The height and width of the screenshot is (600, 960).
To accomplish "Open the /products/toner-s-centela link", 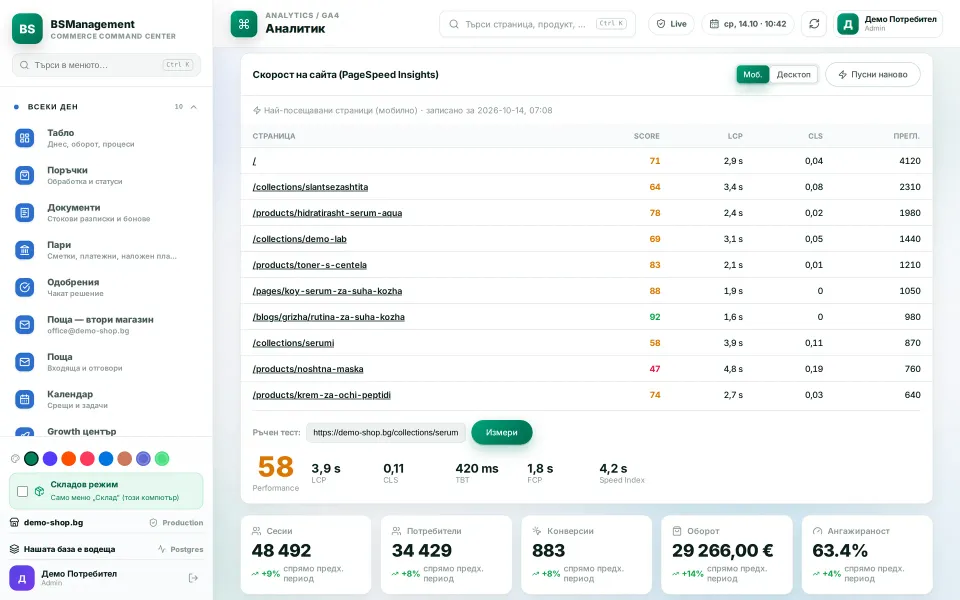I will [310, 265].
